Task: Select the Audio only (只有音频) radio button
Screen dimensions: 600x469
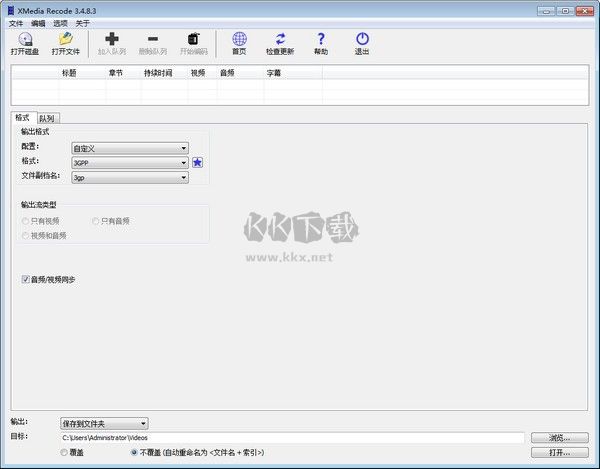Action: pyautogui.click(x=96, y=221)
